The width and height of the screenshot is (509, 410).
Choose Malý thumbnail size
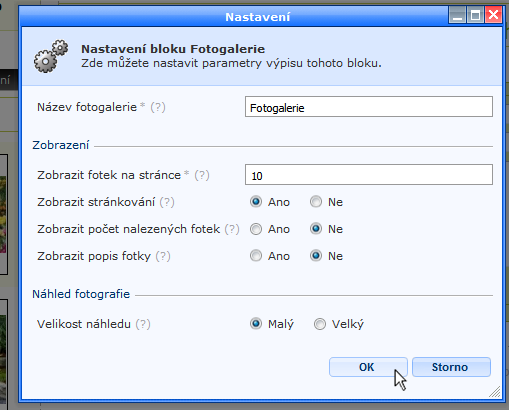point(256,324)
